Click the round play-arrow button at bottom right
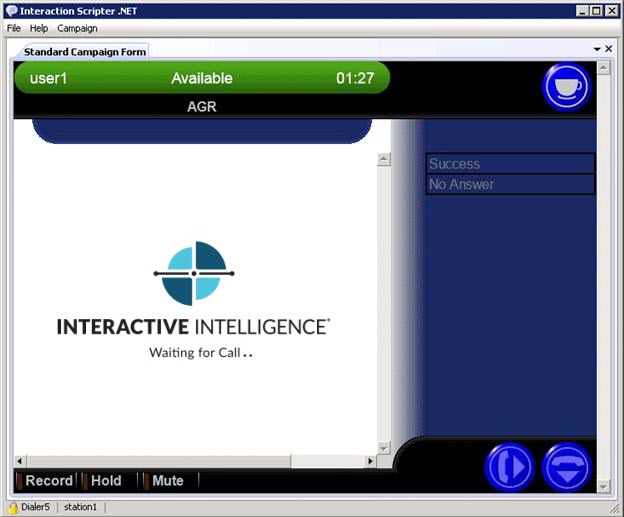624x517 pixels. pyautogui.click(x=509, y=467)
